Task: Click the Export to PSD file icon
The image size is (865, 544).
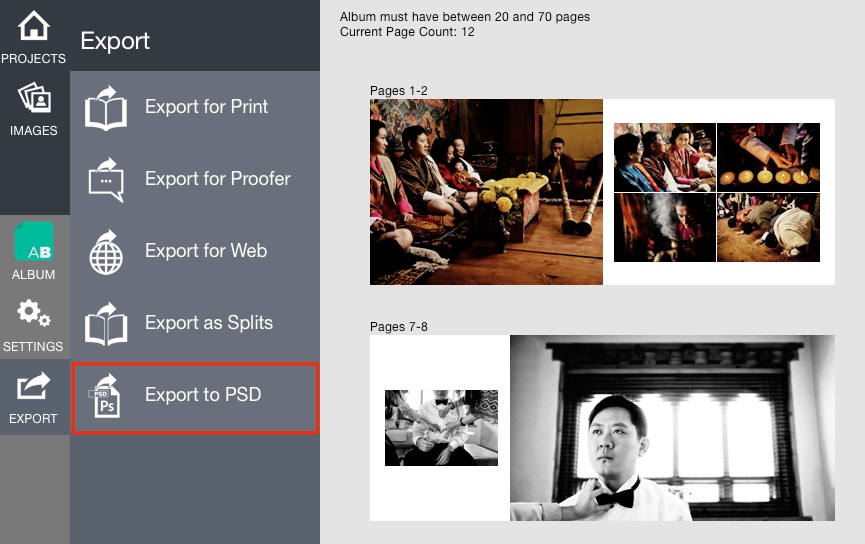Action: pyautogui.click(x=105, y=396)
